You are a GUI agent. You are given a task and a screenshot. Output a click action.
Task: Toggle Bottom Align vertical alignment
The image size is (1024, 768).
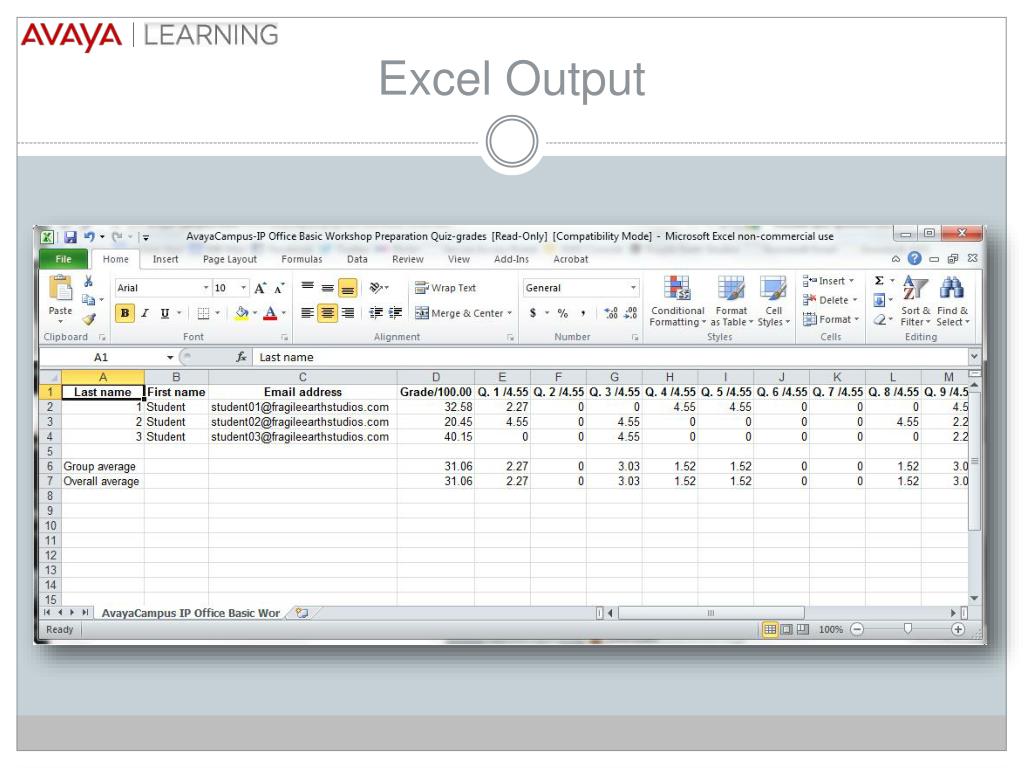[x=347, y=288]
